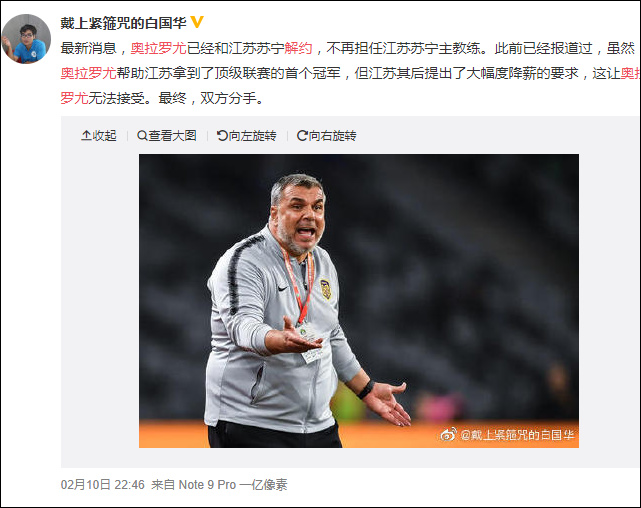Open 奥拉罗尤 link at second line start
This screenshot has width=641, height=508.
point(89,73)
